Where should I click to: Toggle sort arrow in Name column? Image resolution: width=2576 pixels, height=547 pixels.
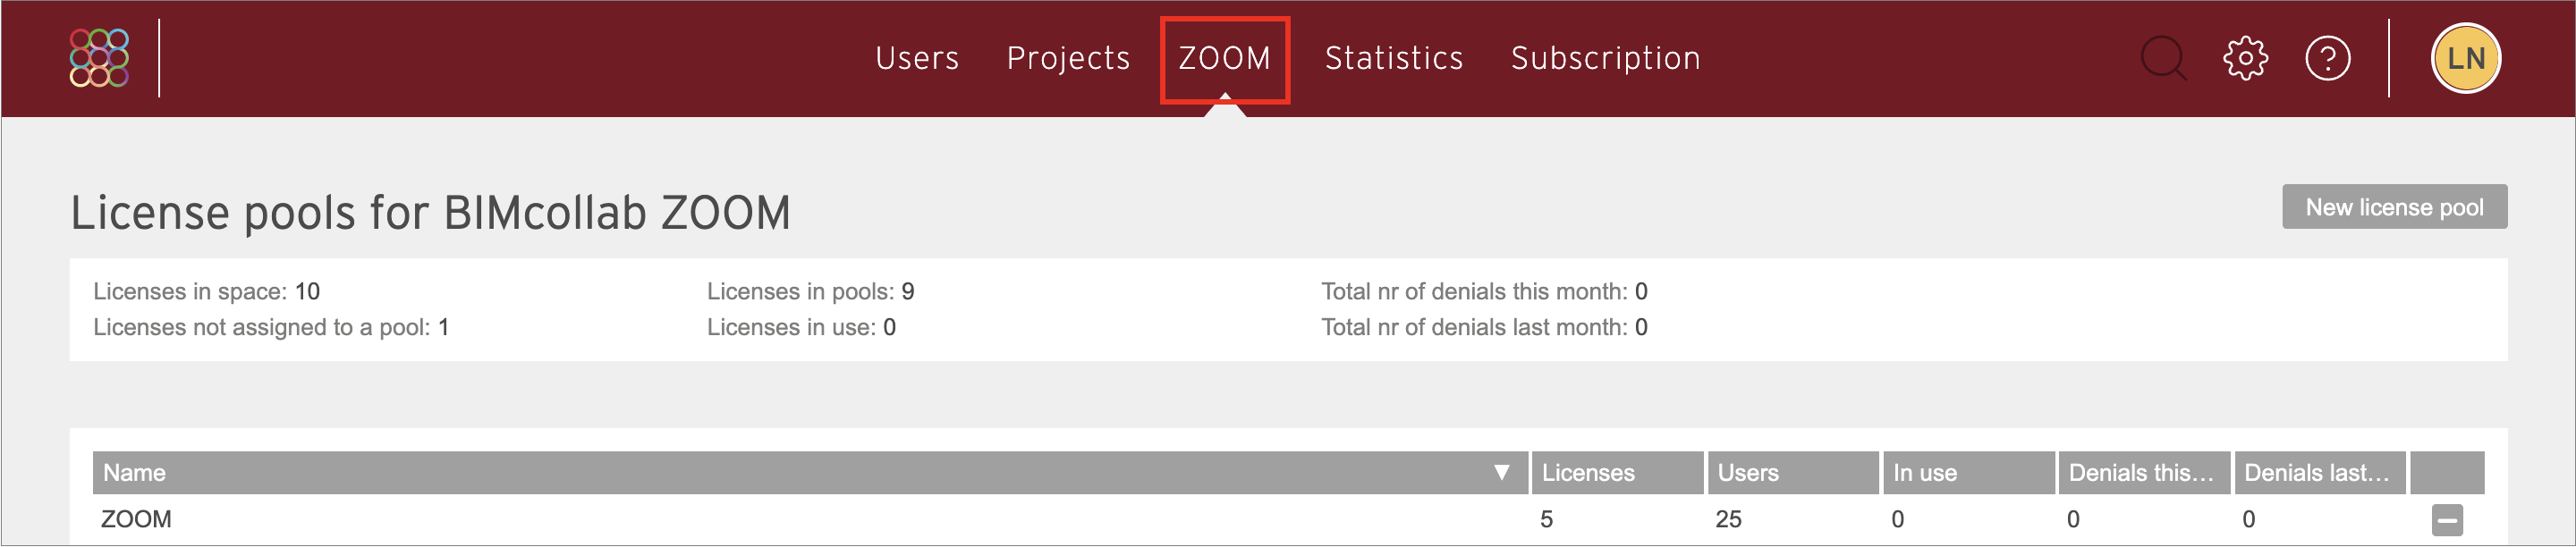1500,473
